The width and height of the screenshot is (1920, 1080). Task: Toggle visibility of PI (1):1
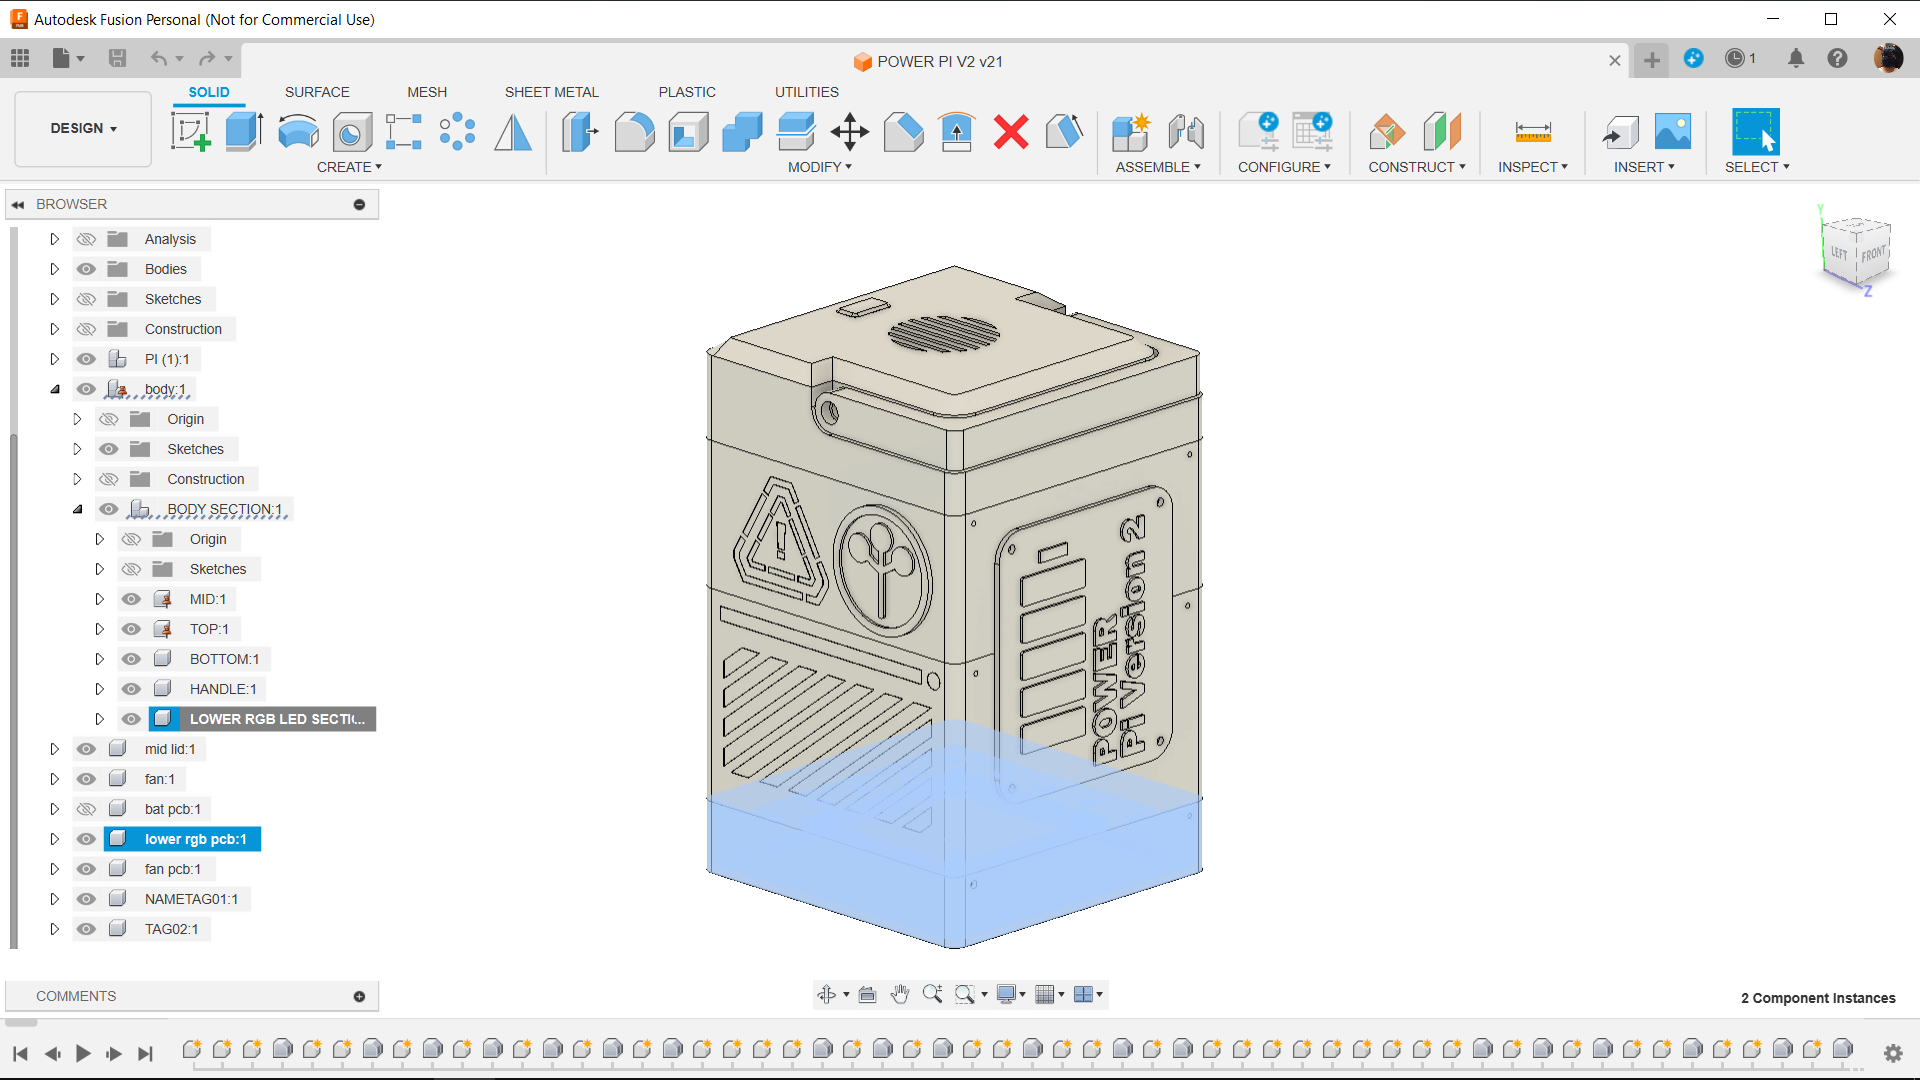tap(87, 359)
